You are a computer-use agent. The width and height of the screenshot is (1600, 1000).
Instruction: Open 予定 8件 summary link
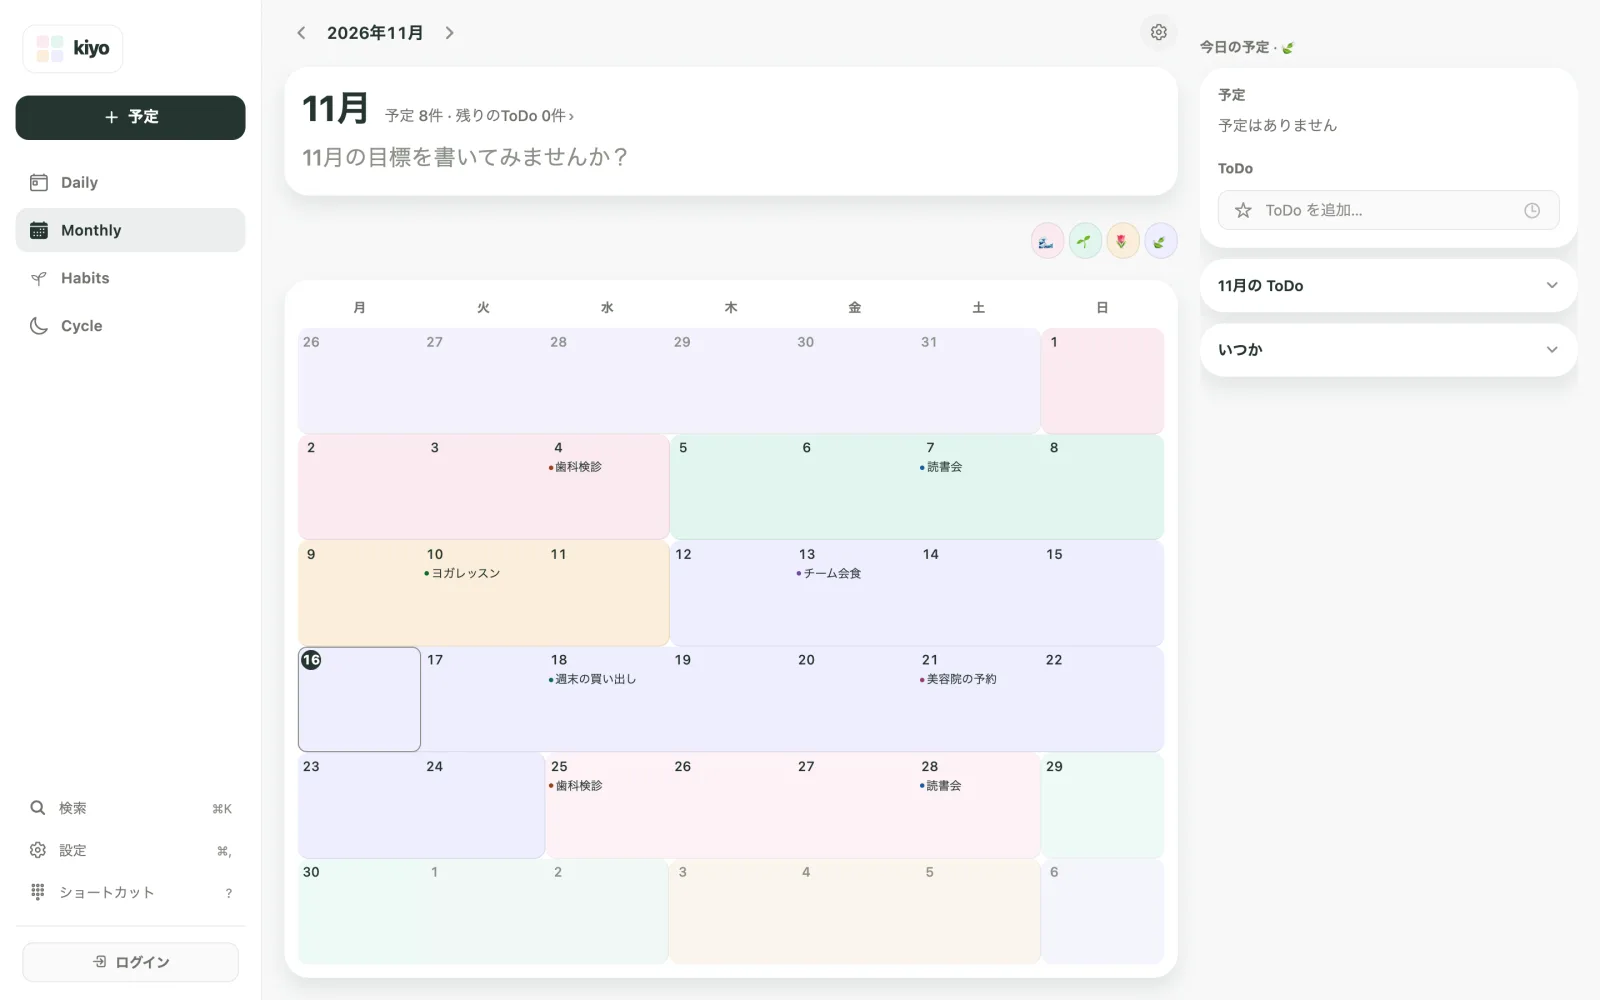(x=479, y=116)
